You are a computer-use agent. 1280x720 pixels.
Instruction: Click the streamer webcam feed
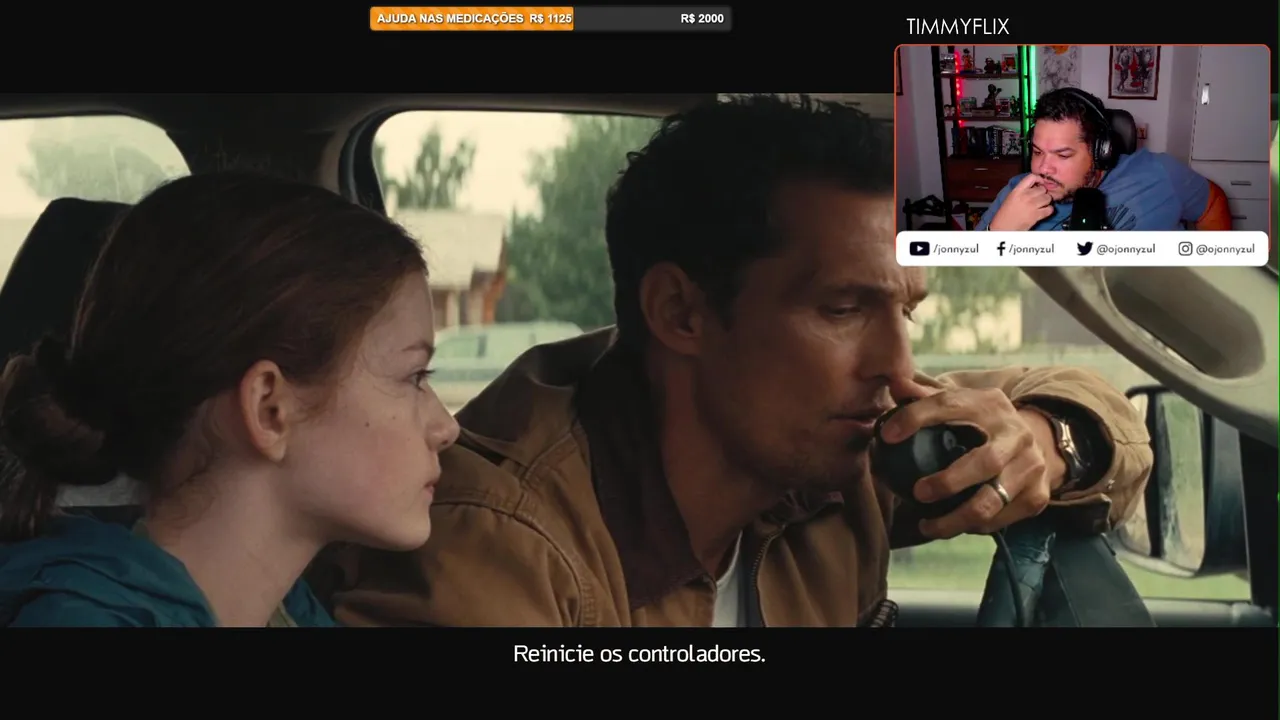1082,138
